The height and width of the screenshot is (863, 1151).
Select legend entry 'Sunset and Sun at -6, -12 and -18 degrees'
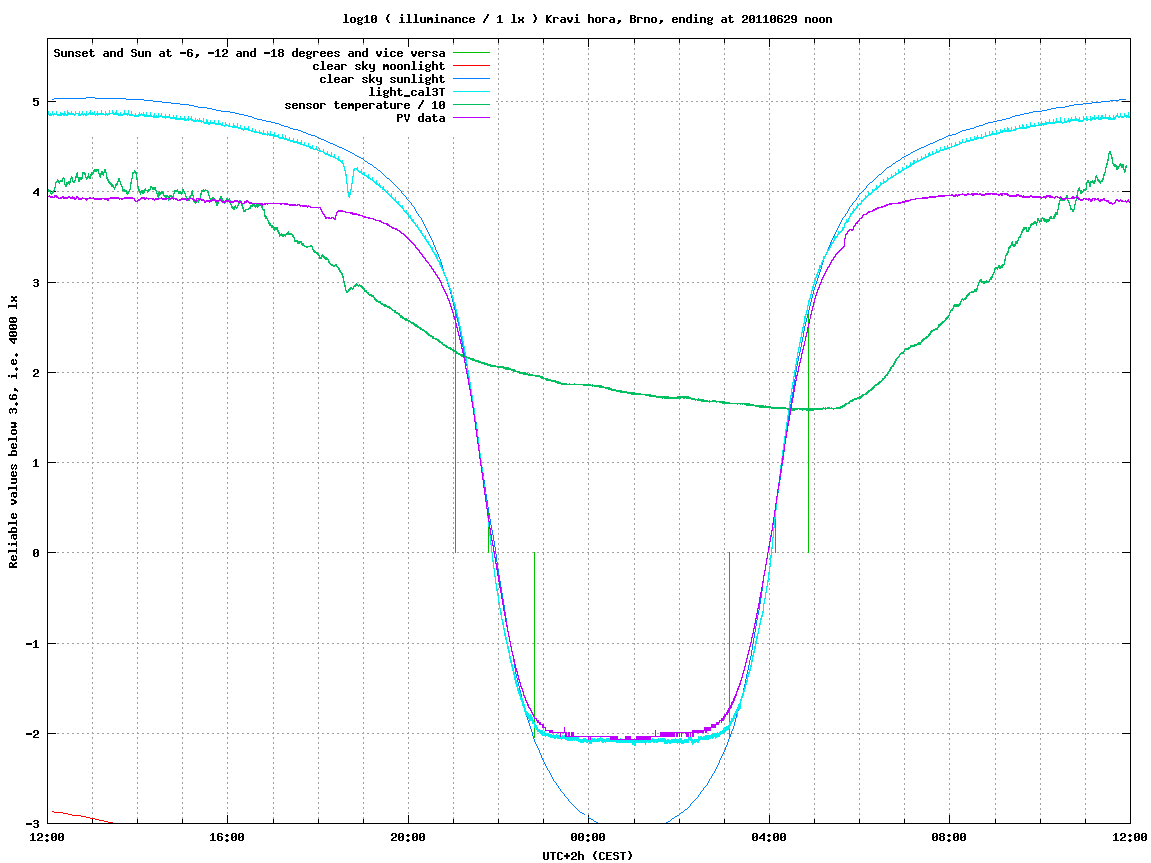[250, 53]
